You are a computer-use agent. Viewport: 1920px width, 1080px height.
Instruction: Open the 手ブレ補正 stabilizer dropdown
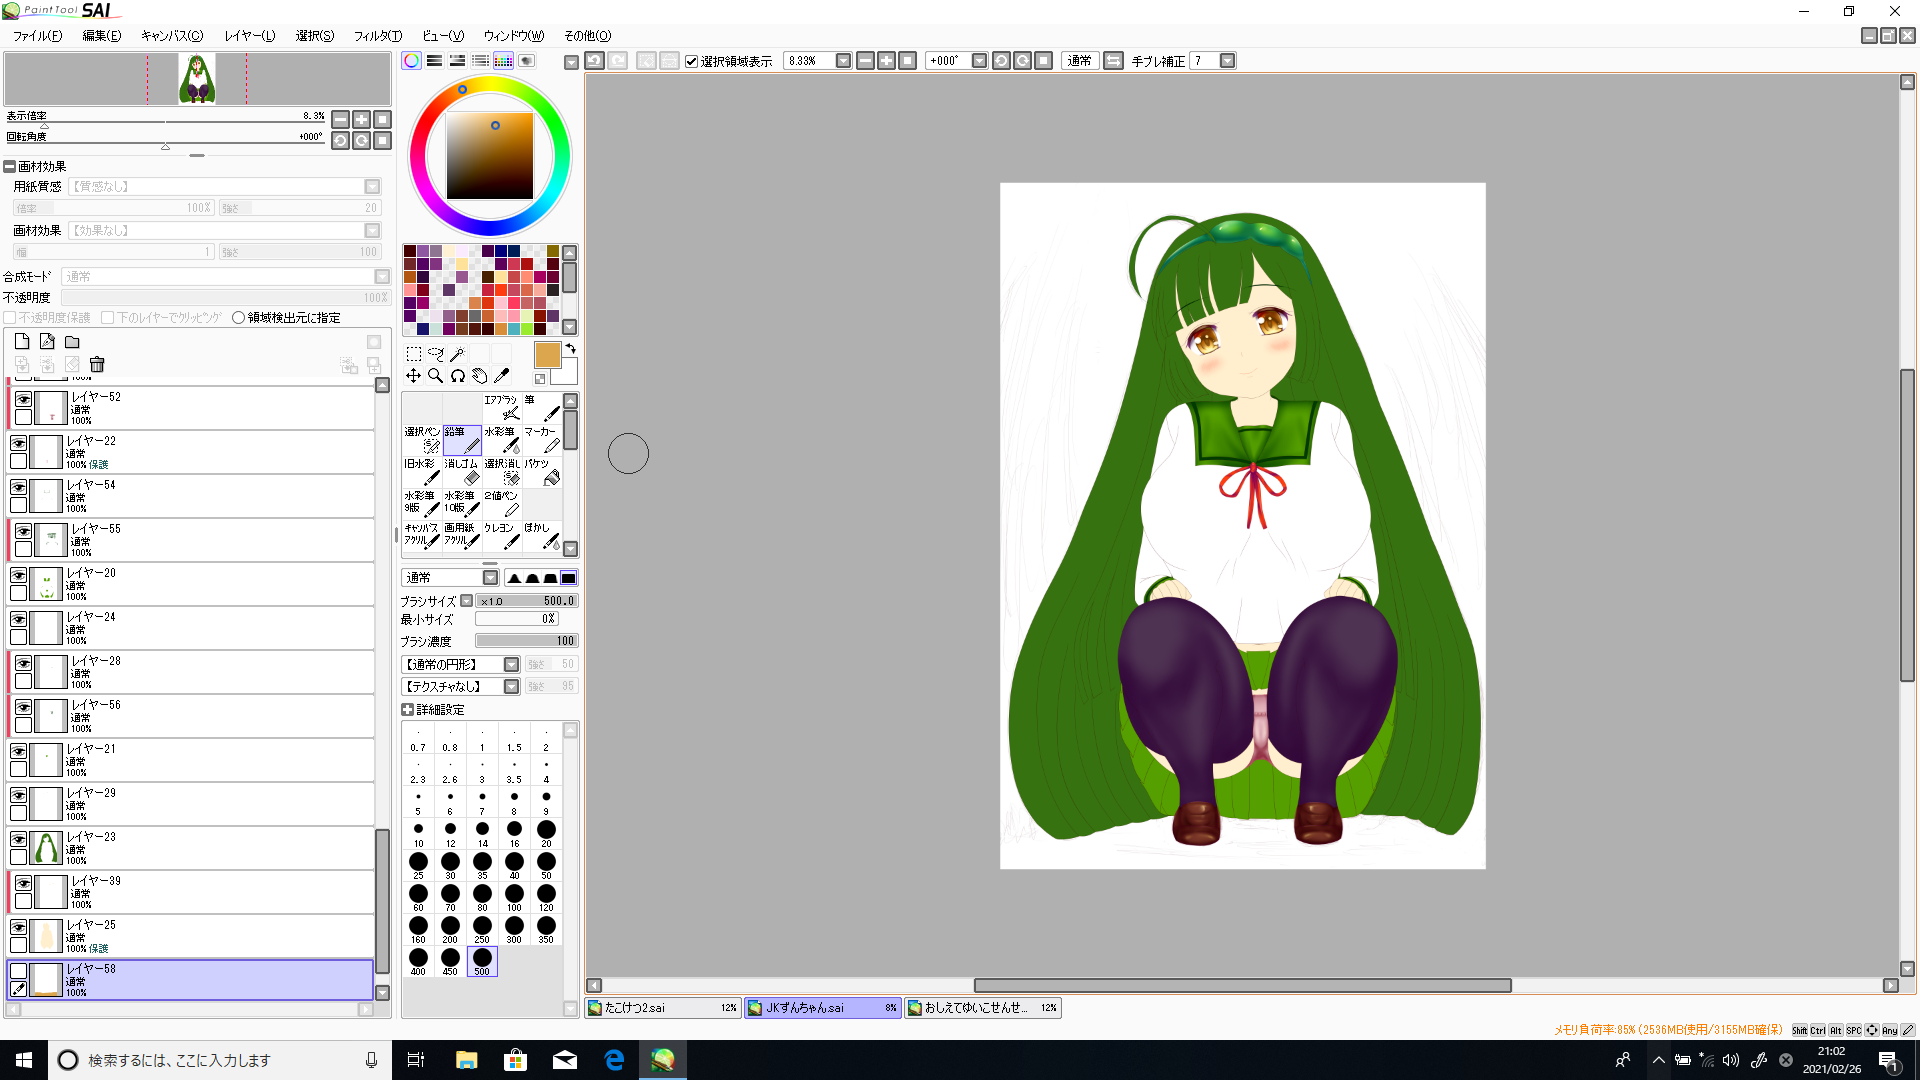point(1227,61)
